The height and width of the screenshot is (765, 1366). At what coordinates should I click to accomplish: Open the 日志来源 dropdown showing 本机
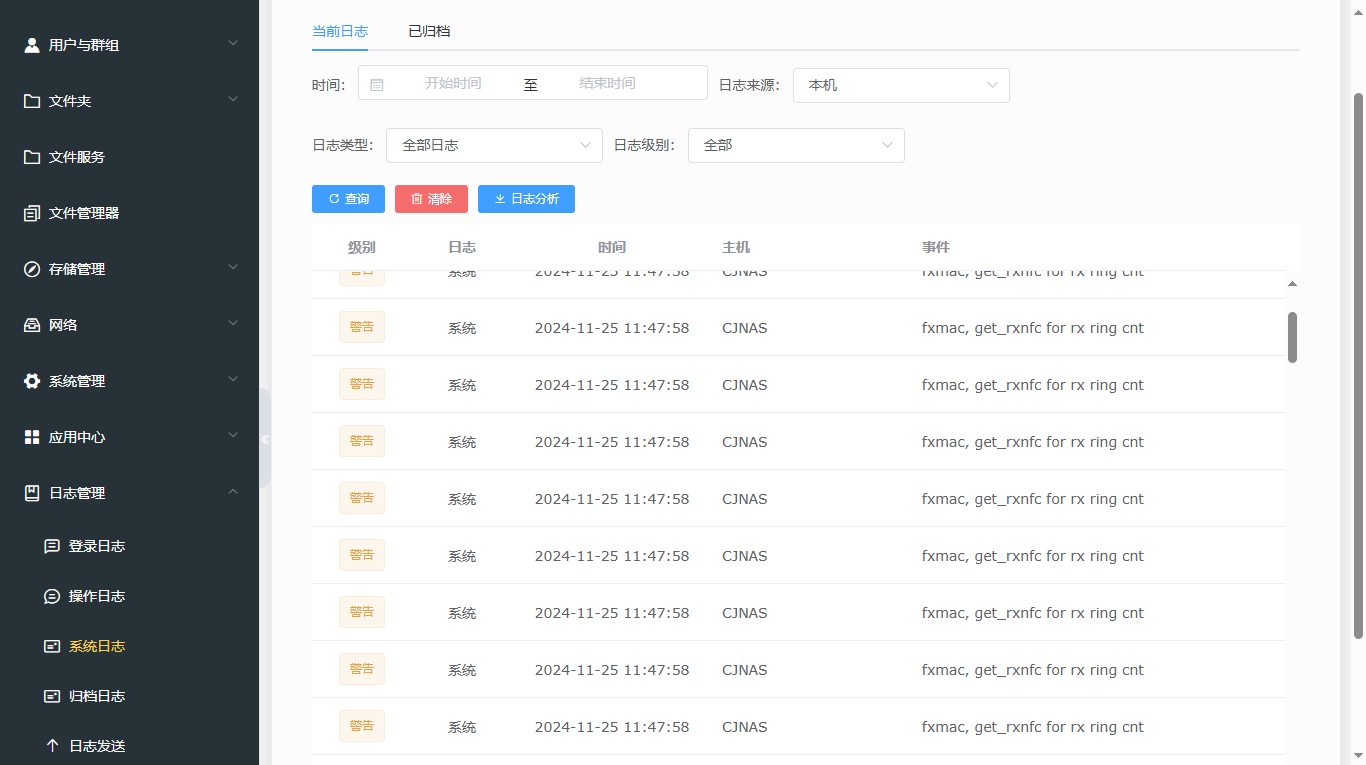900,85
